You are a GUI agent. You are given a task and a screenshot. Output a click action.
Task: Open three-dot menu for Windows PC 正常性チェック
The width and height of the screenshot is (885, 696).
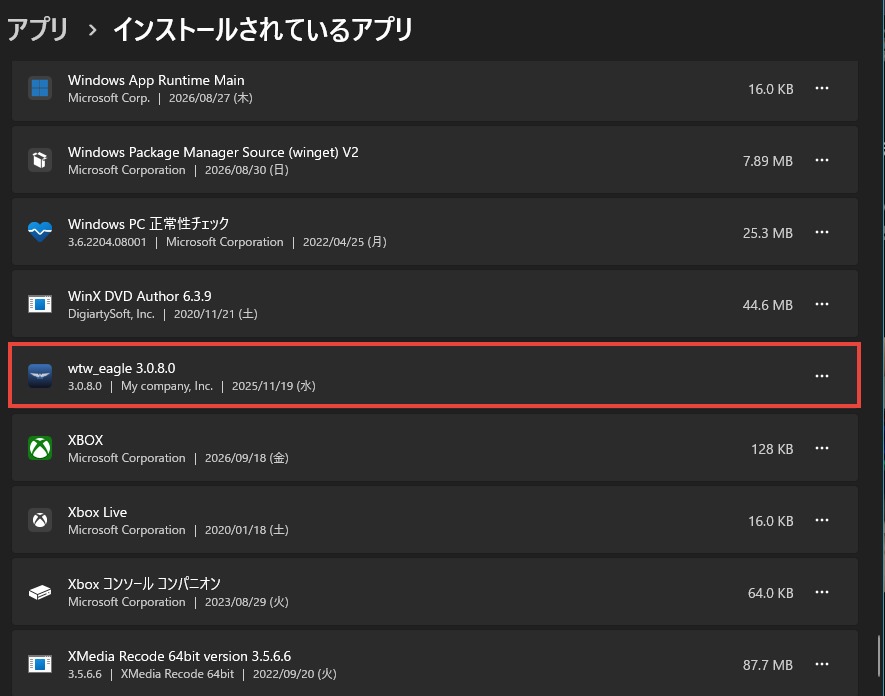[x=822, y=232]
